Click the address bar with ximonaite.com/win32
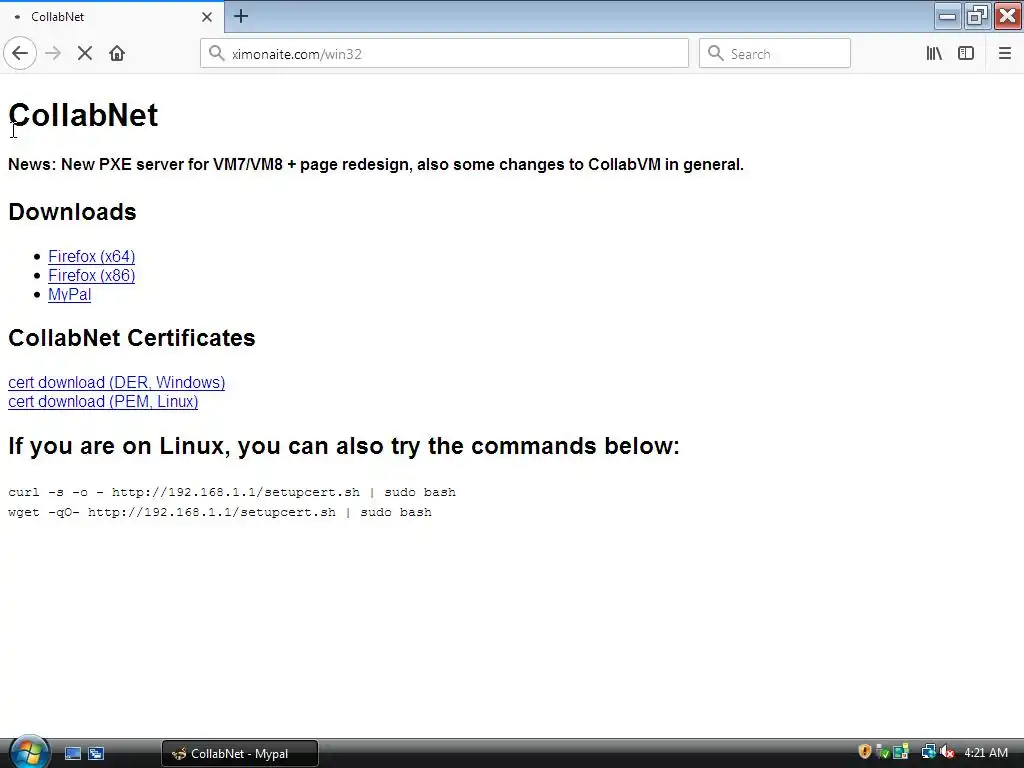 (444, 54)
